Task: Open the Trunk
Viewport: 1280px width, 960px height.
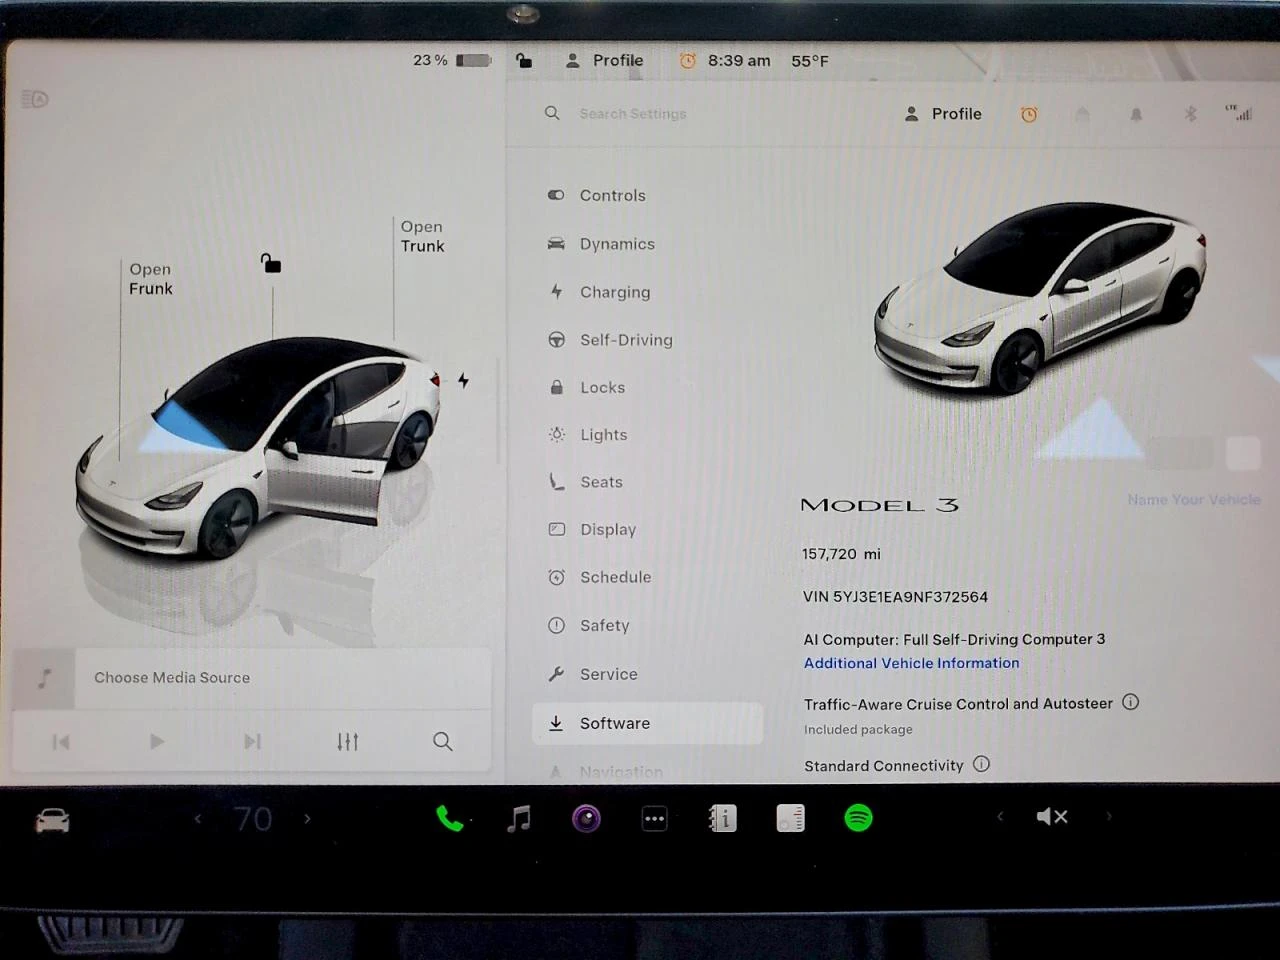Action: pos(422,236)
